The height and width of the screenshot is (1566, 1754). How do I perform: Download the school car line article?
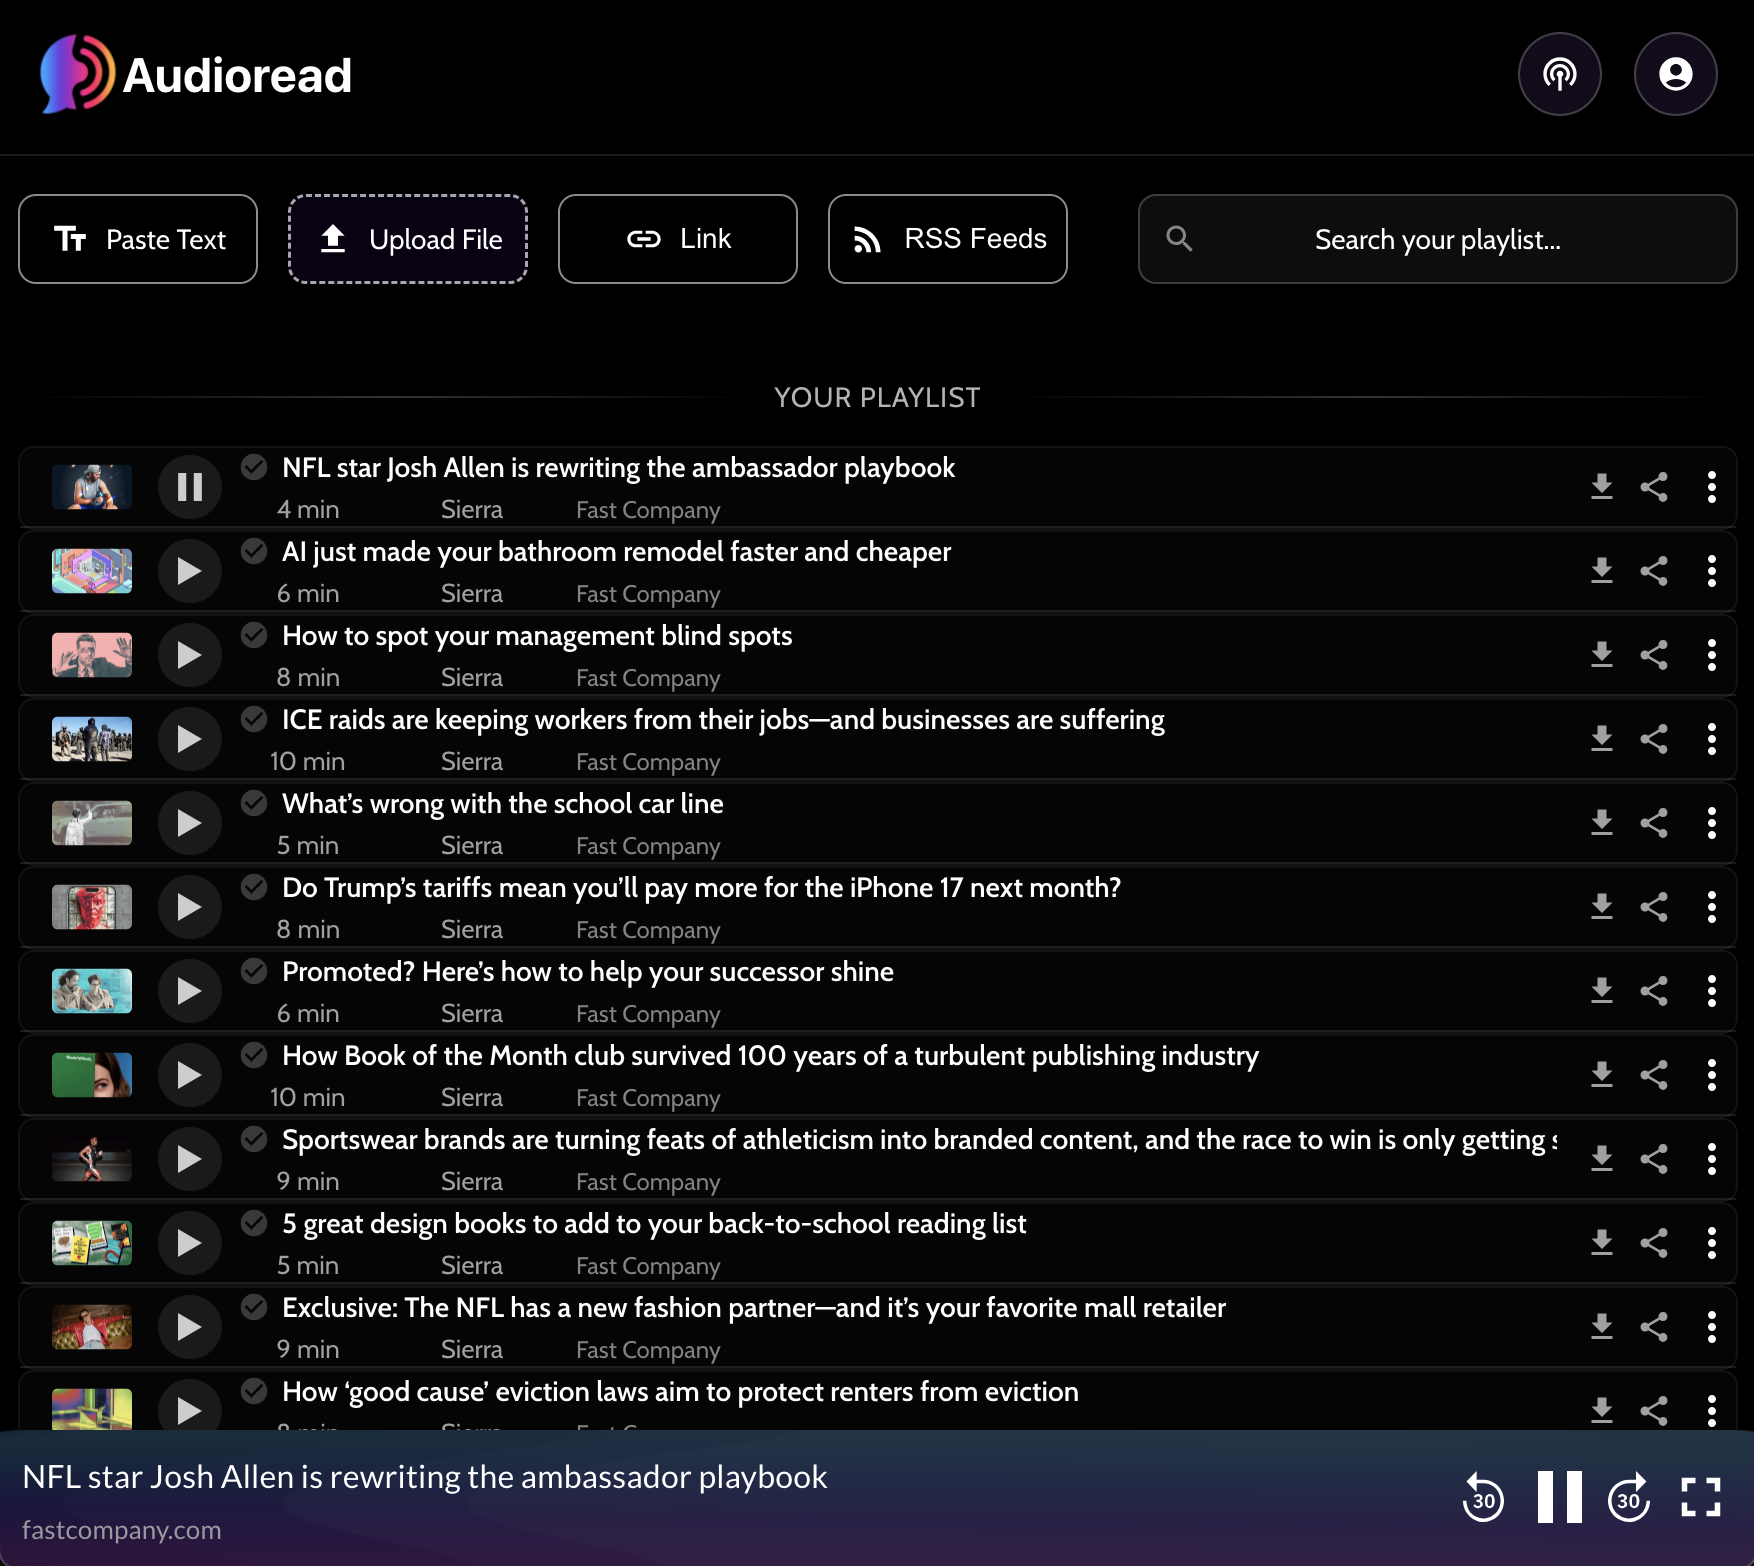[x=1602, y=823]
